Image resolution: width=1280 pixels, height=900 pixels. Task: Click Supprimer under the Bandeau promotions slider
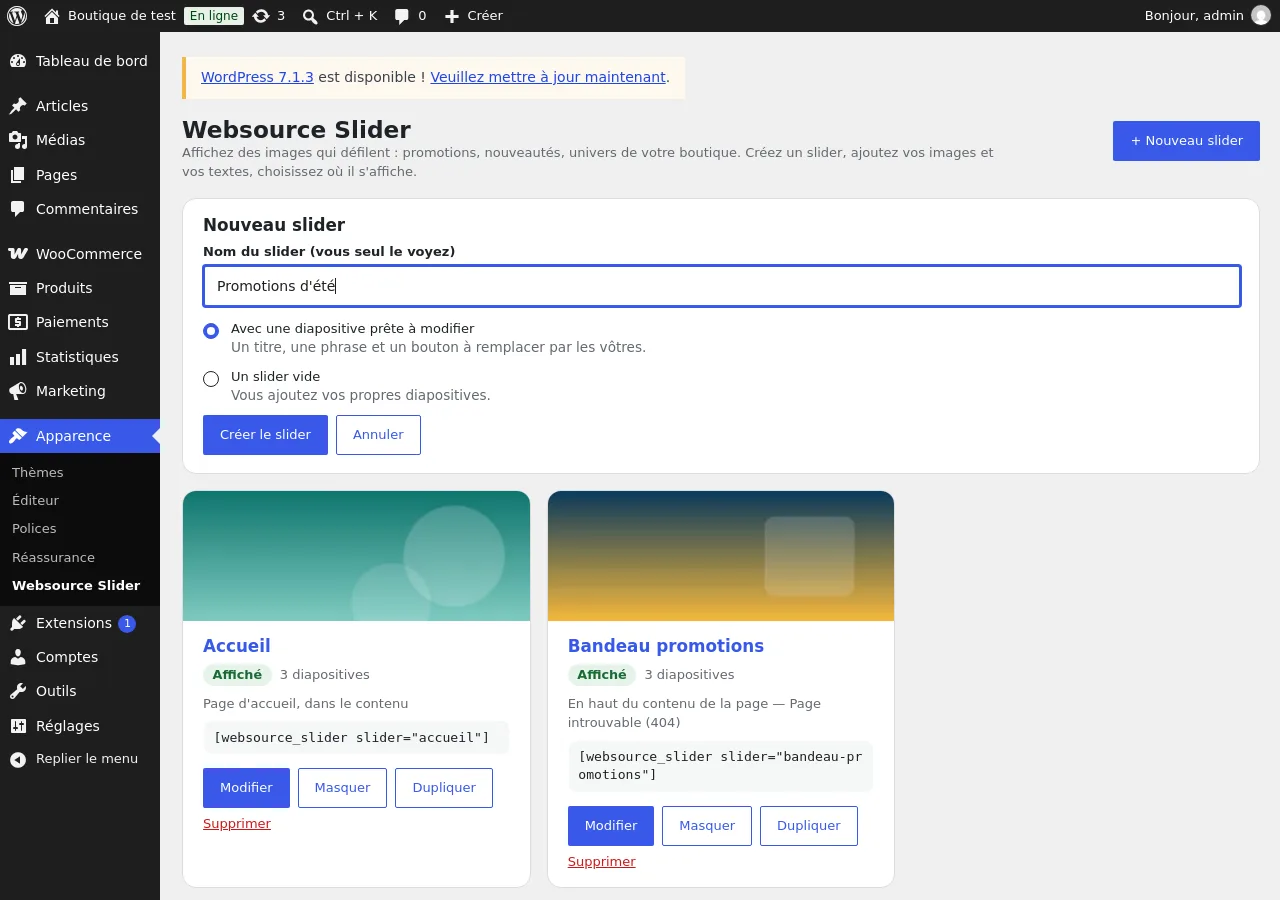(602, 862)
